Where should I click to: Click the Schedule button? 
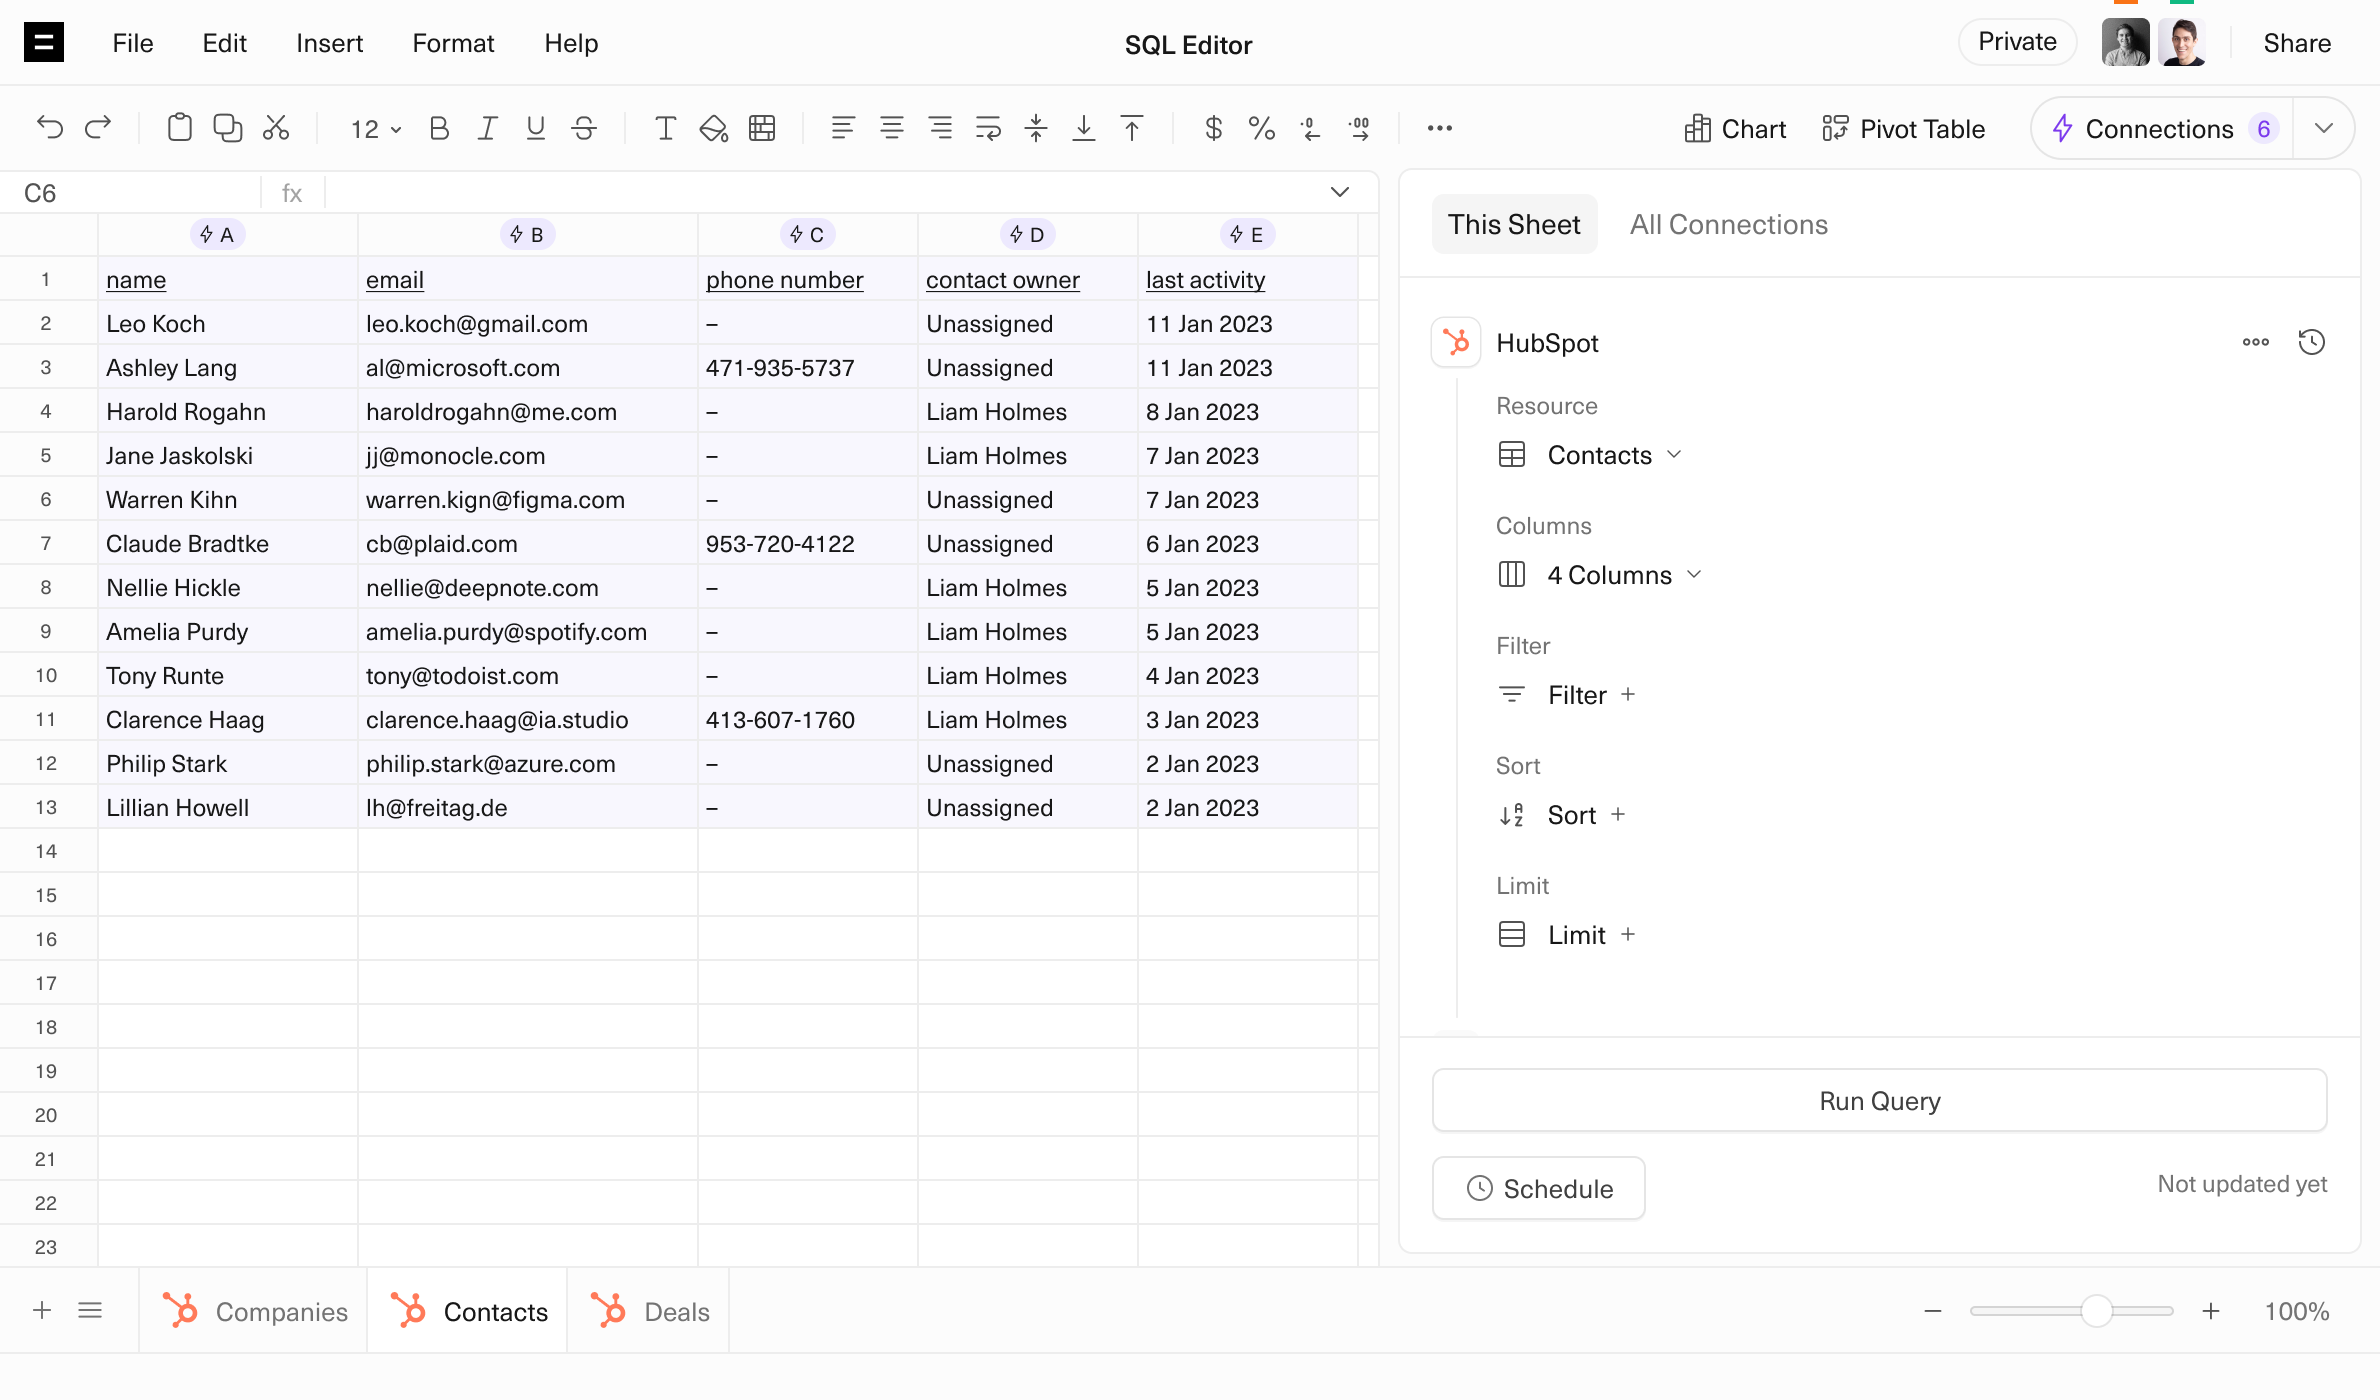1538,1188
